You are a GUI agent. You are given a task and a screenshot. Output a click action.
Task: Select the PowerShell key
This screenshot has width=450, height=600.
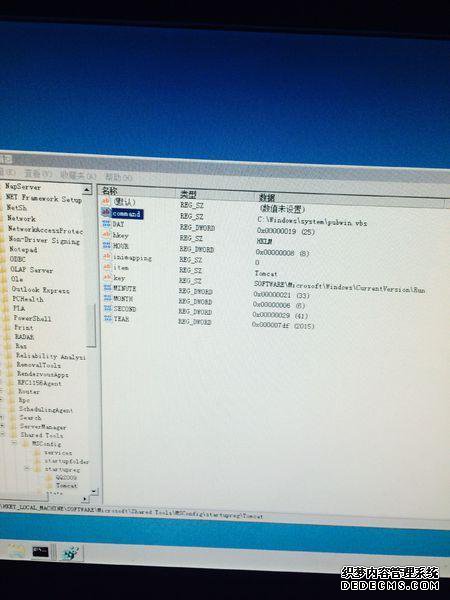coord(33,318)
